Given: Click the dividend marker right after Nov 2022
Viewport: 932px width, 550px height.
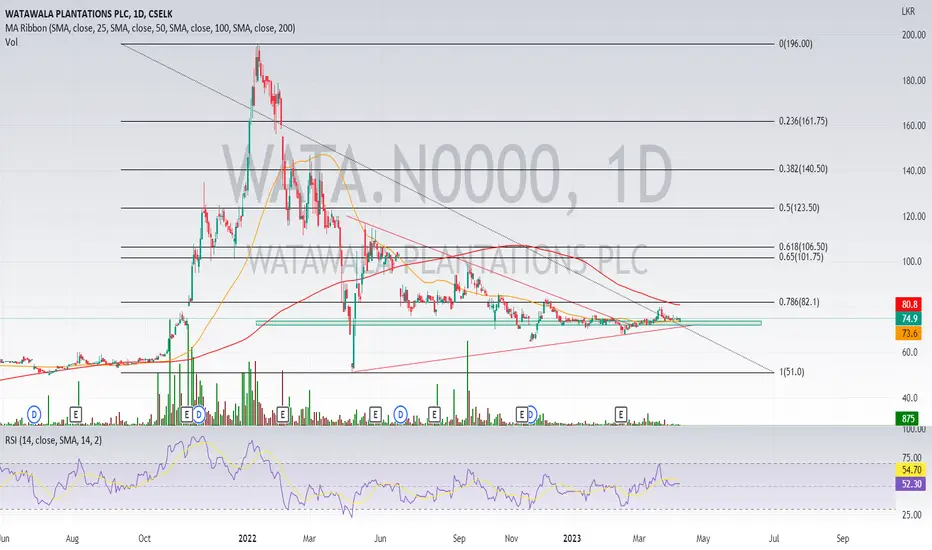Looking at the screenshot, I should [x=531, y=414].
